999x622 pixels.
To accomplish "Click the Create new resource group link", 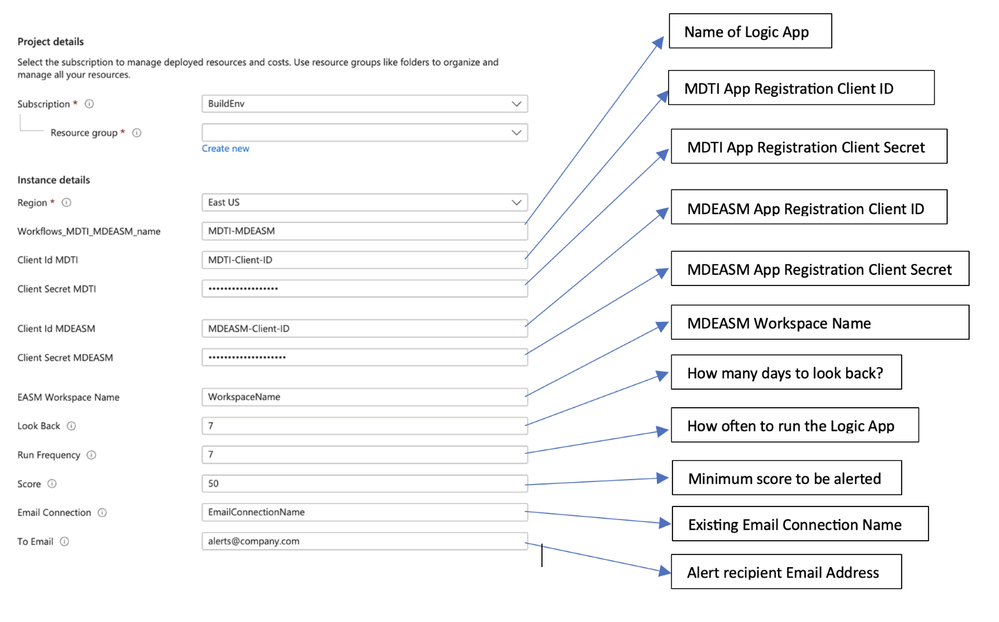I will pyautogui.click(x=226, y=148).
